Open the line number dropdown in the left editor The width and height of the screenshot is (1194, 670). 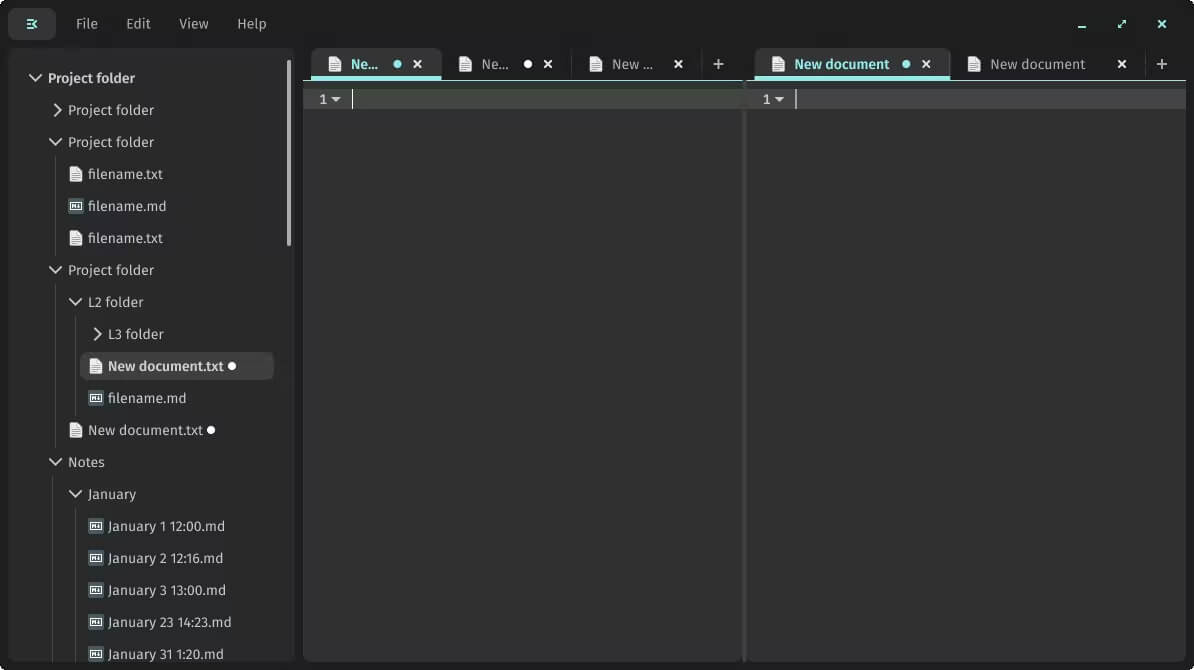pos(329,99)
